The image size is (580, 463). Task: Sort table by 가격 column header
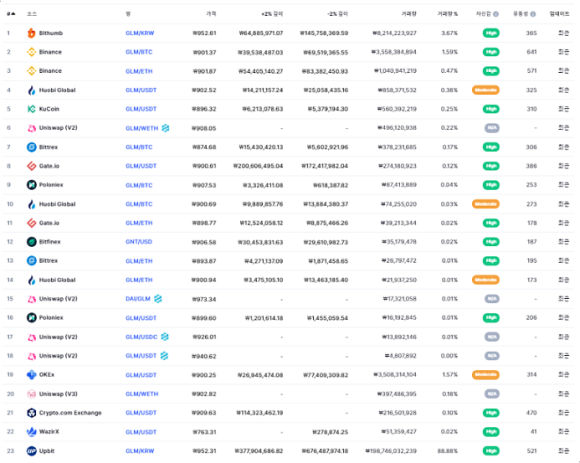[x=211, y=14]
